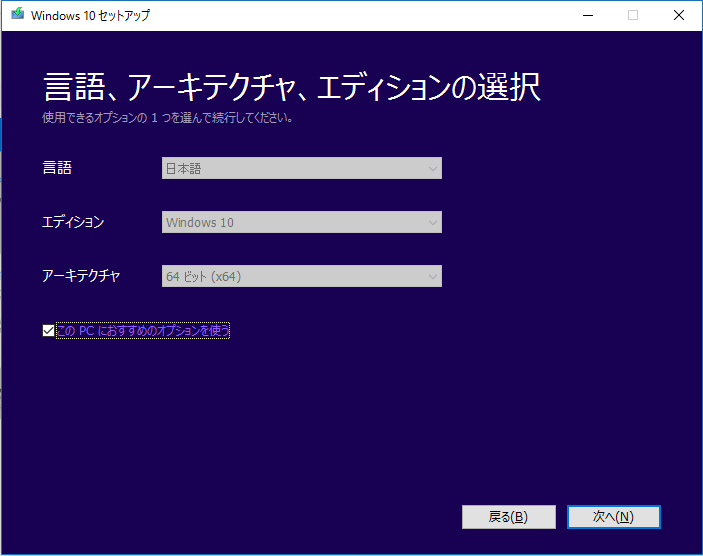703x556 pixels.
Task: Click the 'Windows 10 セットアップ' title text
Action: [91, 15]
